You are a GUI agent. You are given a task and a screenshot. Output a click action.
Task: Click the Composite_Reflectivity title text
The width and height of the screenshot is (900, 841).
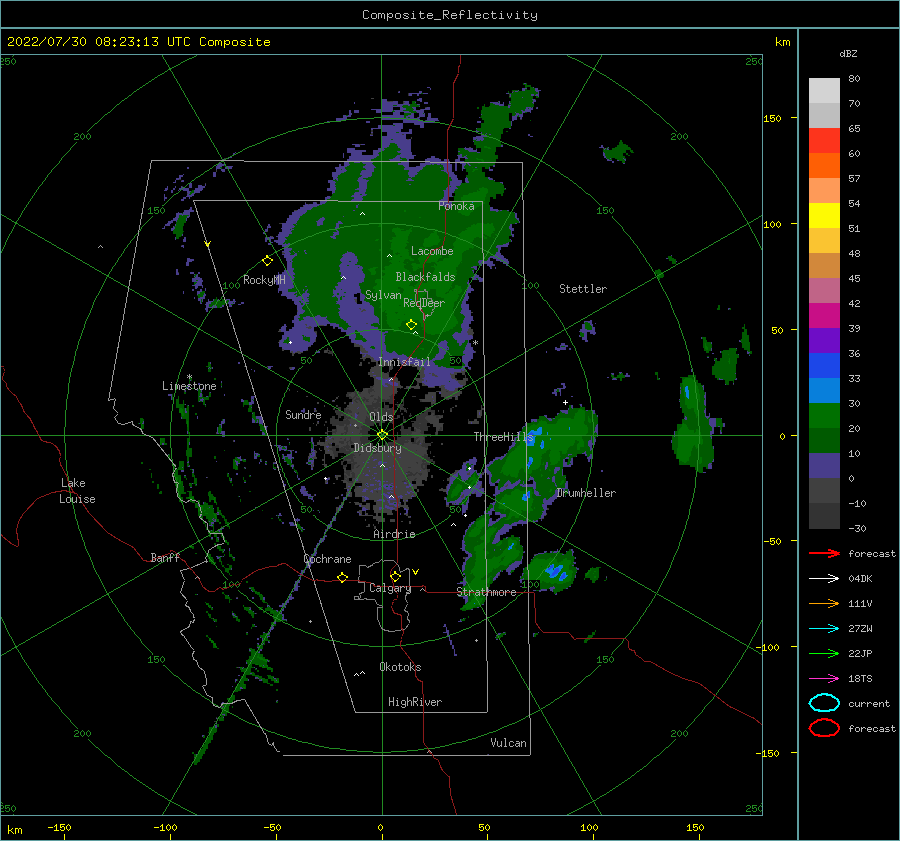pos(449,15)
